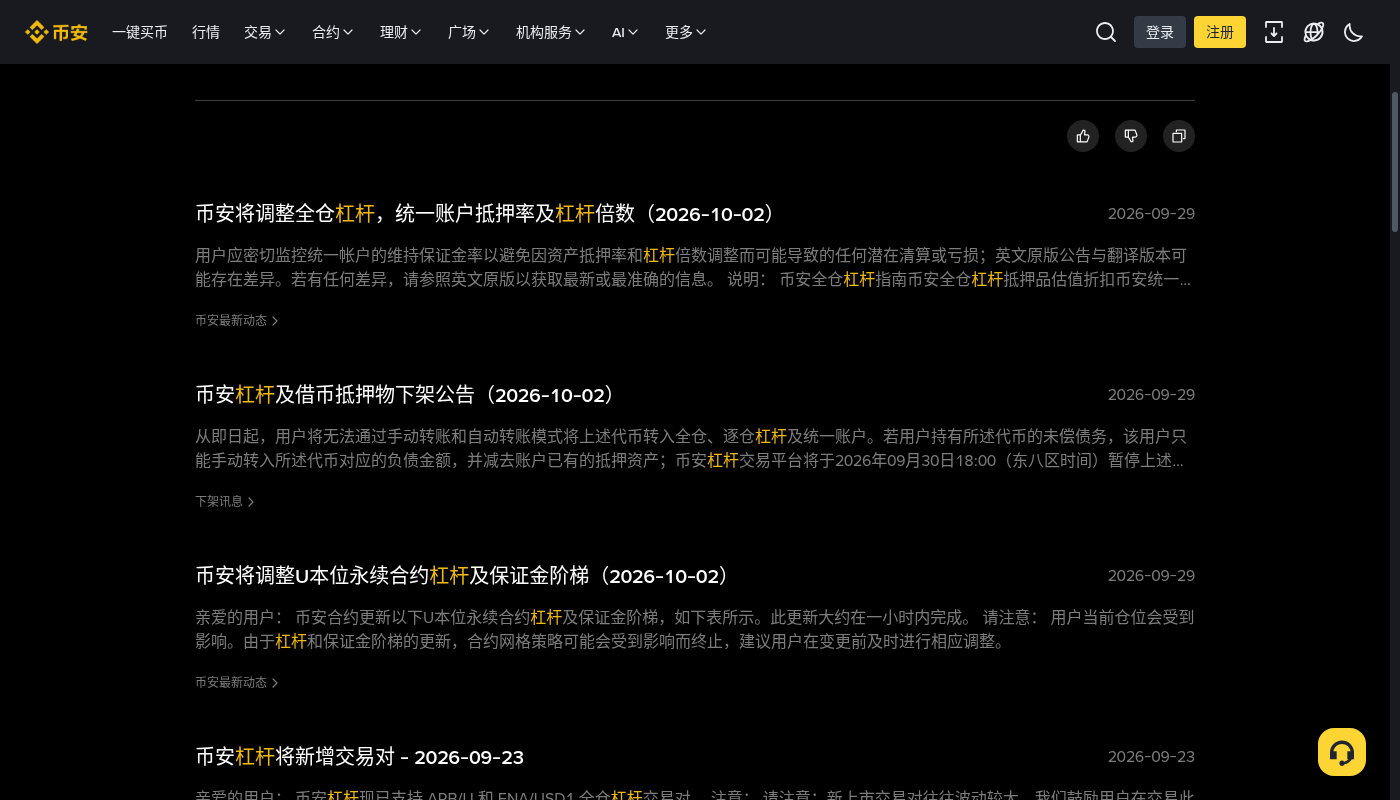Click the 2026-09-23 date label
1400x800 pixels.
[x=1151, y=757]
